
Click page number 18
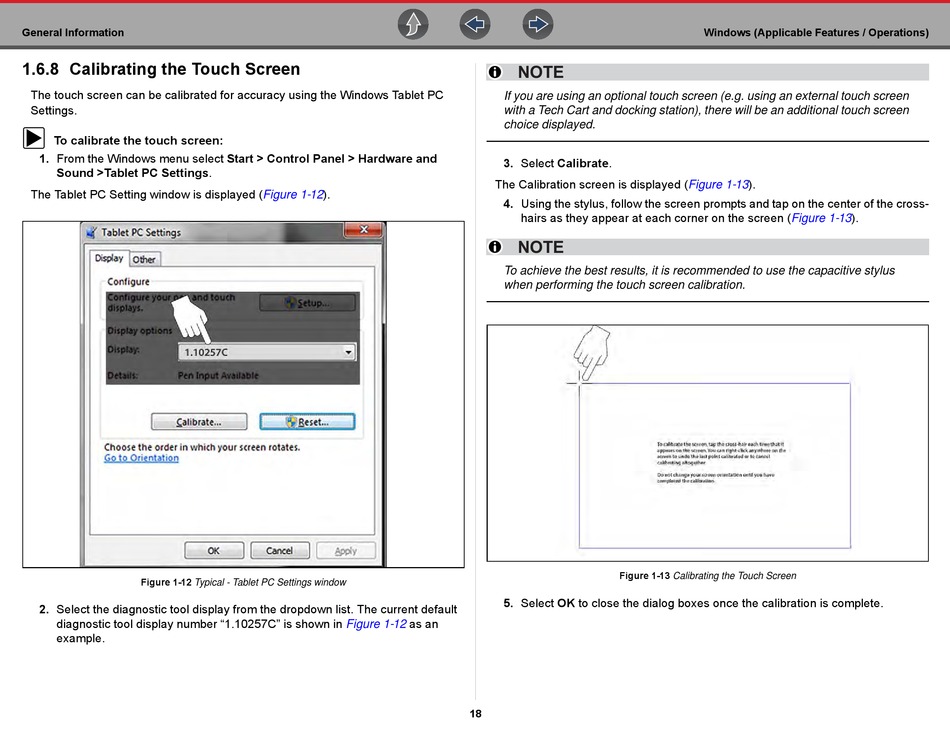pos(476,714)
